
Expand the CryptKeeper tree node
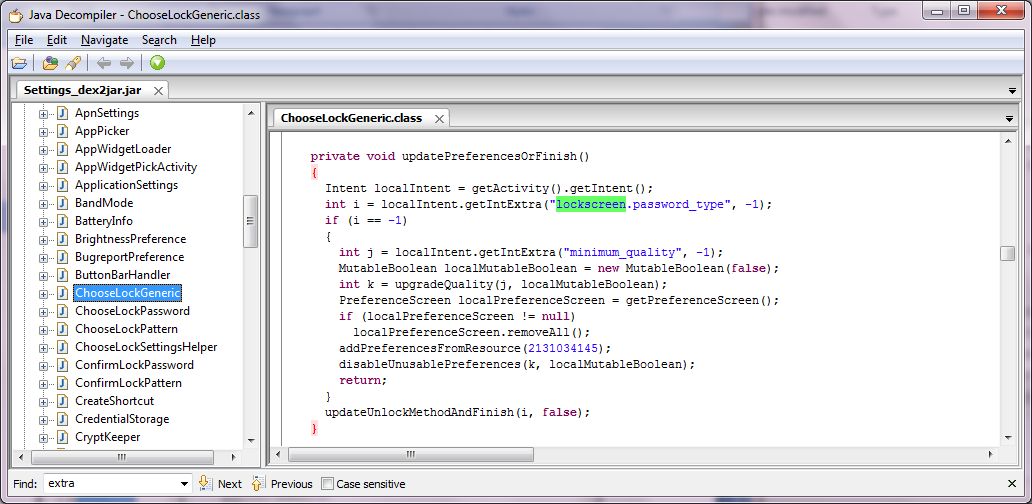coord(44,437)
